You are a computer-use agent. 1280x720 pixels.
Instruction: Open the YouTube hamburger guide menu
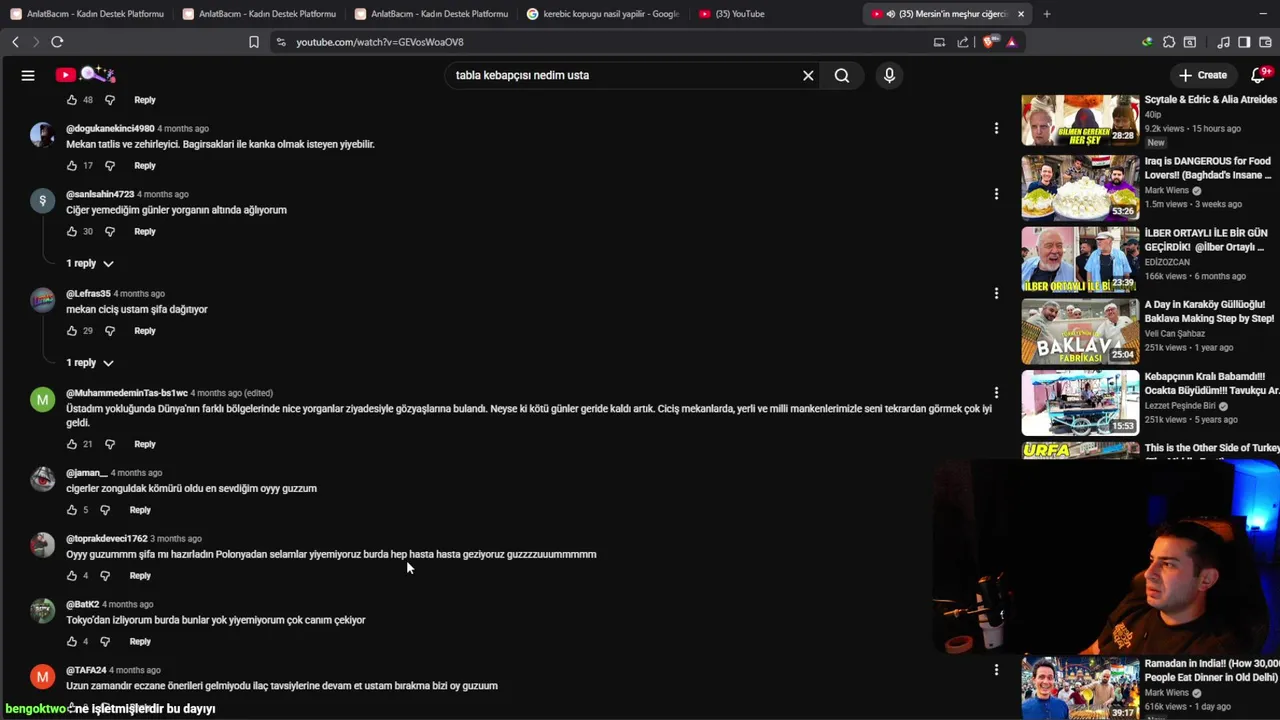click(28, 75)
